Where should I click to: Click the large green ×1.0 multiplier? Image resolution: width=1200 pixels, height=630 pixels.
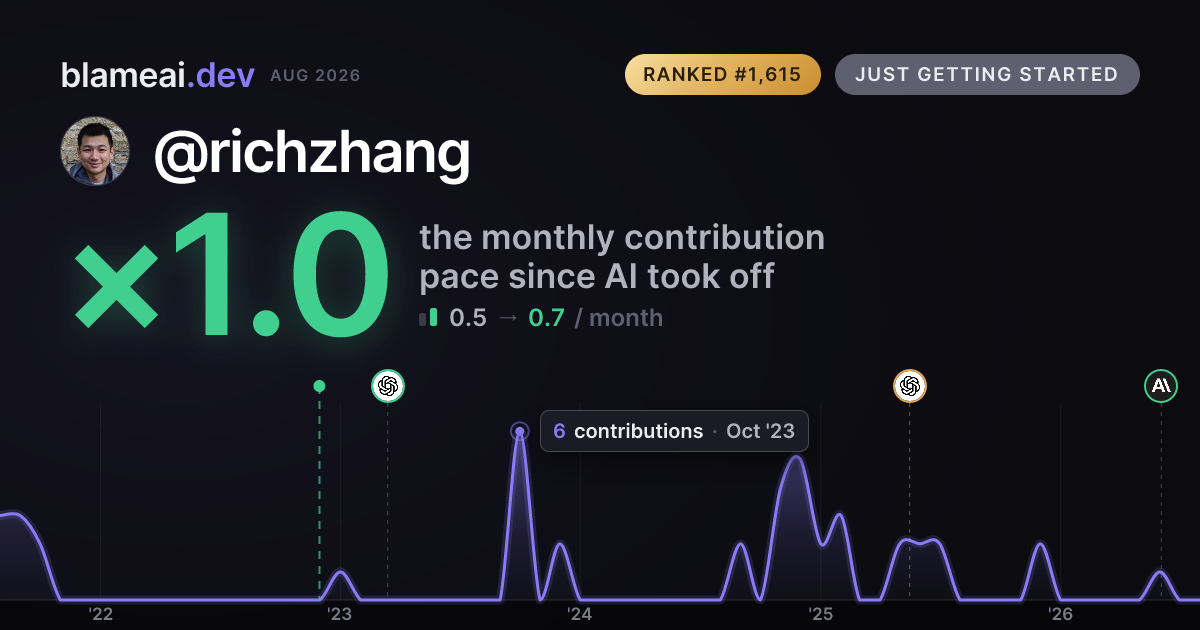232,278
